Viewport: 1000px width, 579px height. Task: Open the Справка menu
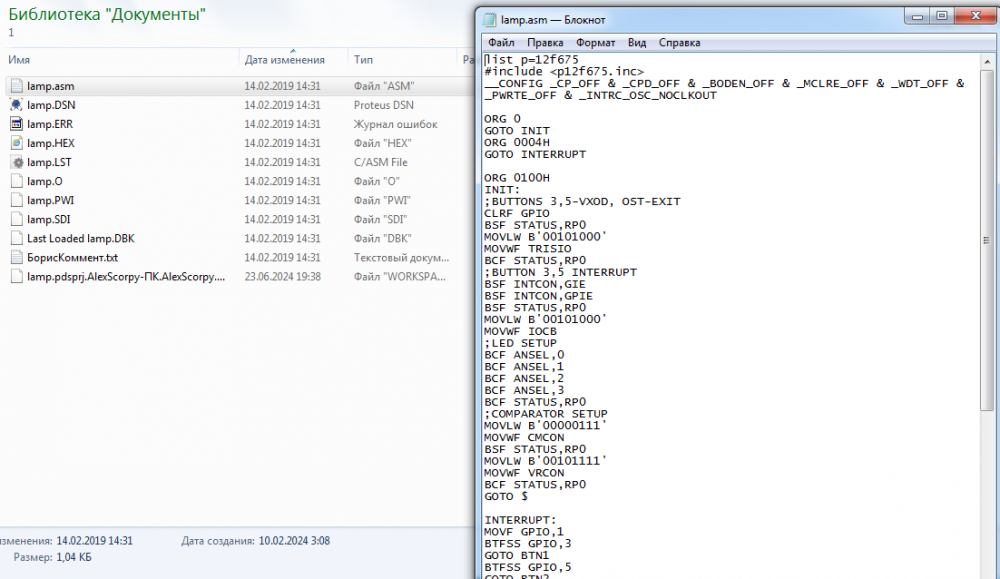(x=680, y=43)
